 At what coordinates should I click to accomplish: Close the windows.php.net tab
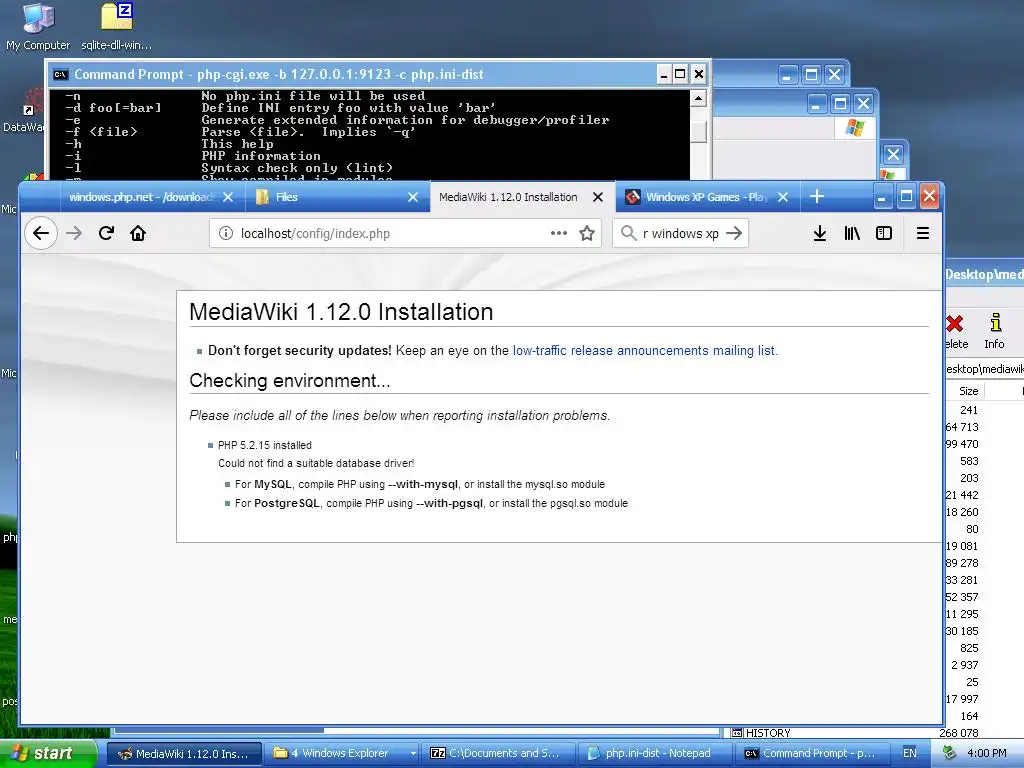(x=228, y=197)
